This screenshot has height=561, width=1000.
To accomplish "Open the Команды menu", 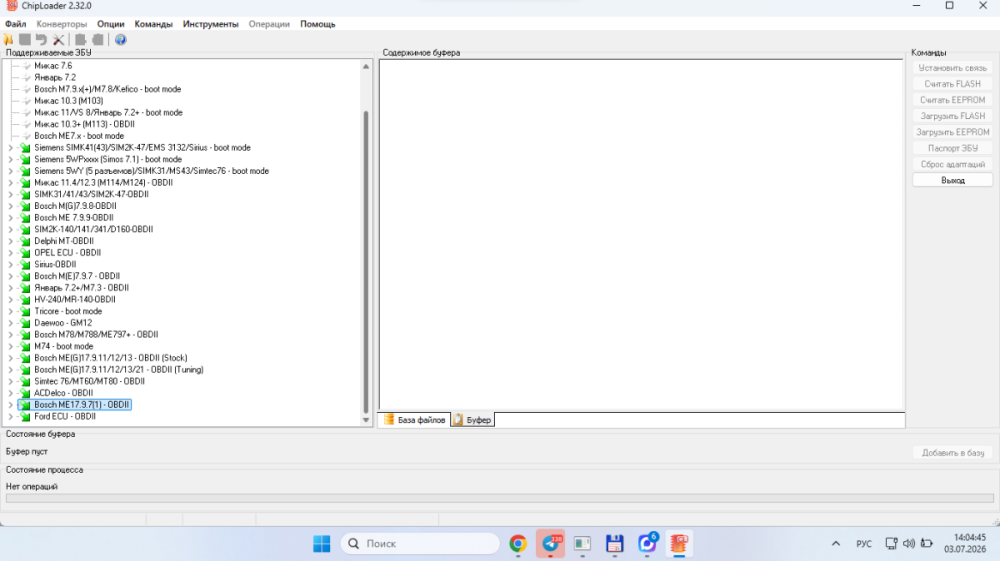I will pyautogui.click(x=153, y=24).
